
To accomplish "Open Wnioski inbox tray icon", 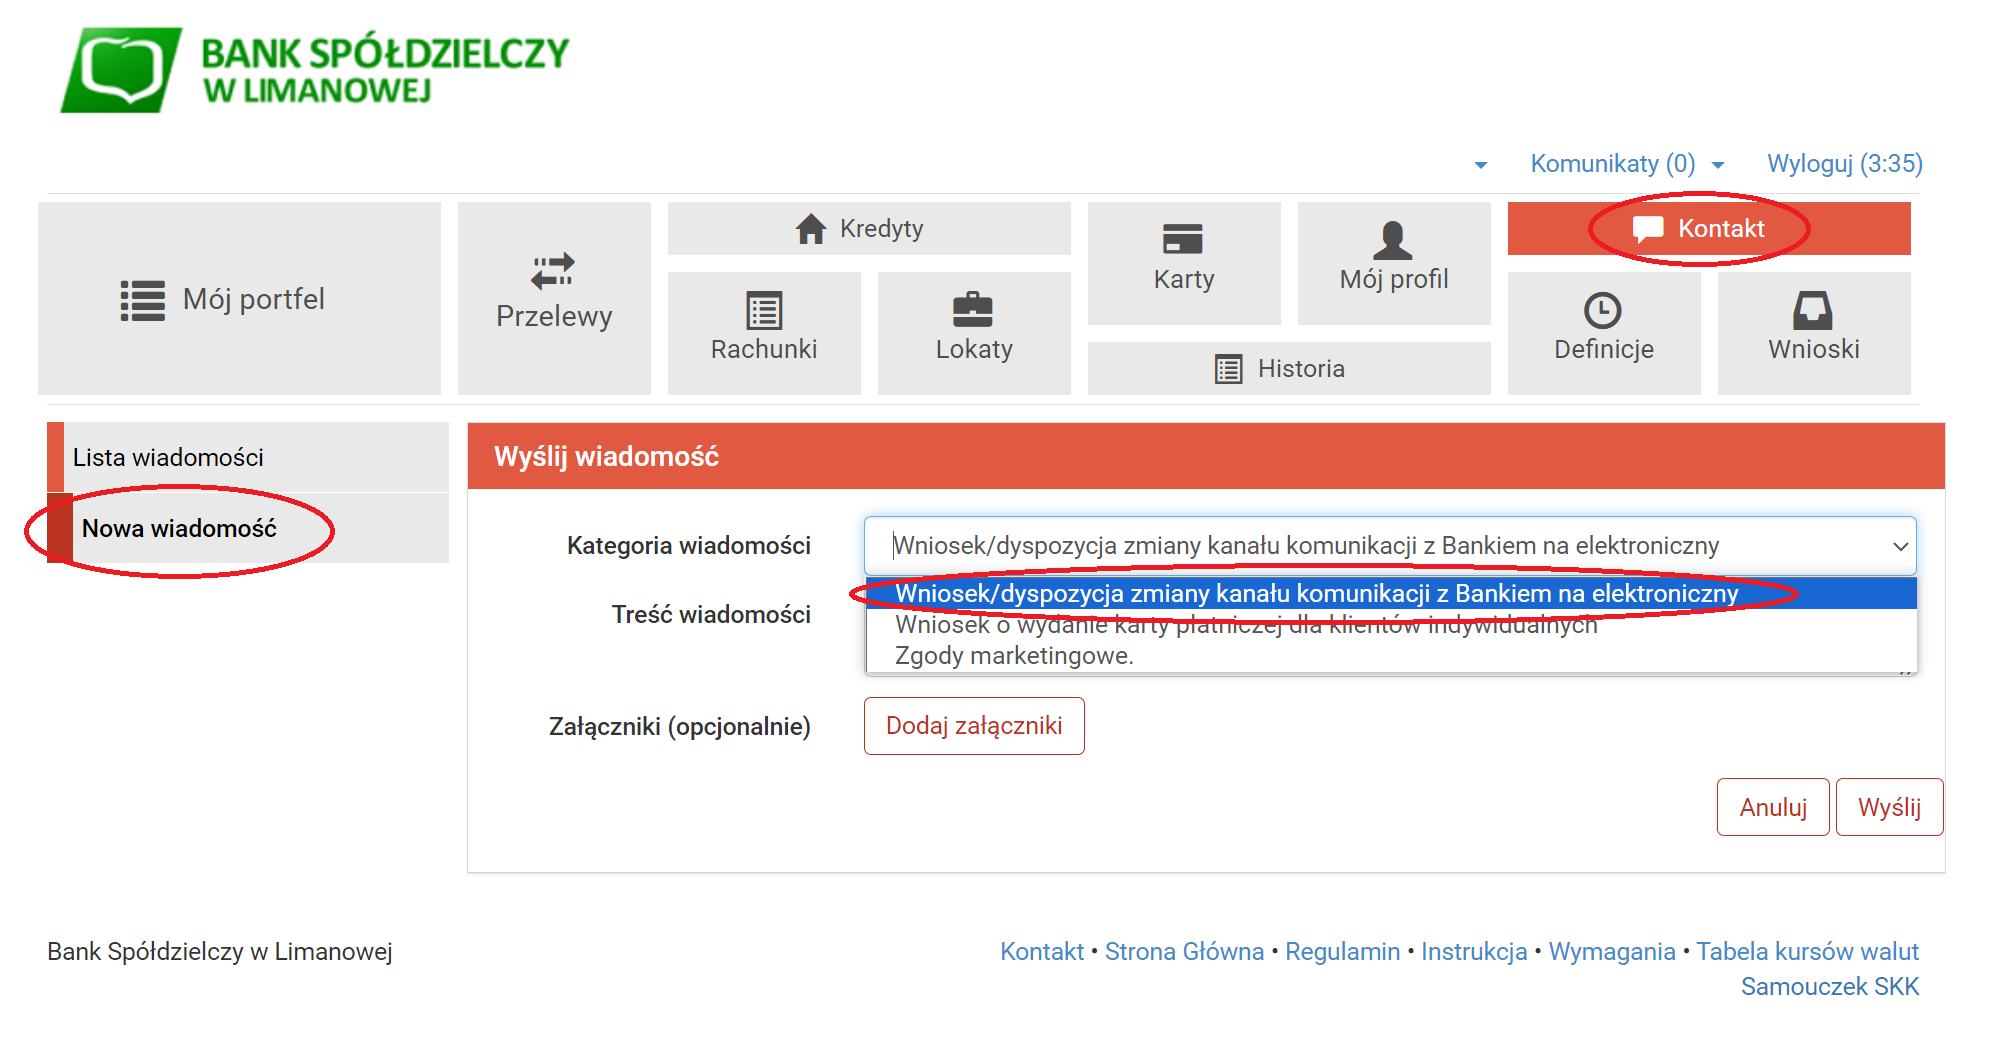I will tap(1812, 311).
